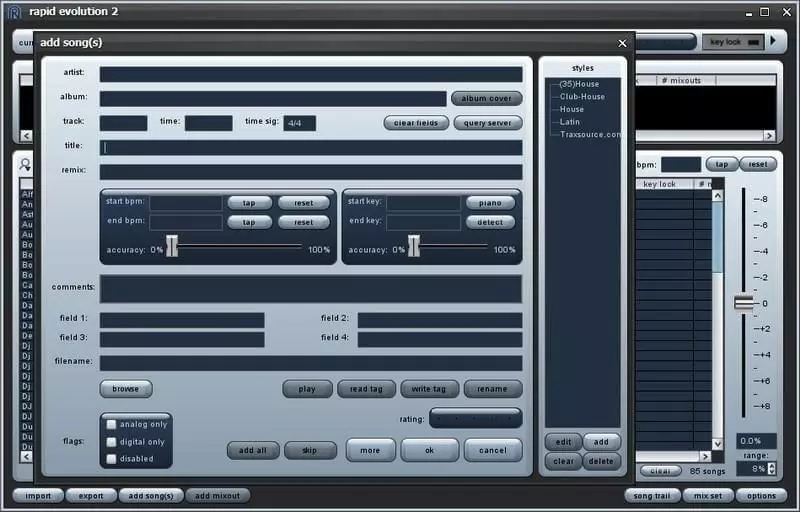Click the bpm accuracy slider handle

pyautogui.click(x=172, y=246)
